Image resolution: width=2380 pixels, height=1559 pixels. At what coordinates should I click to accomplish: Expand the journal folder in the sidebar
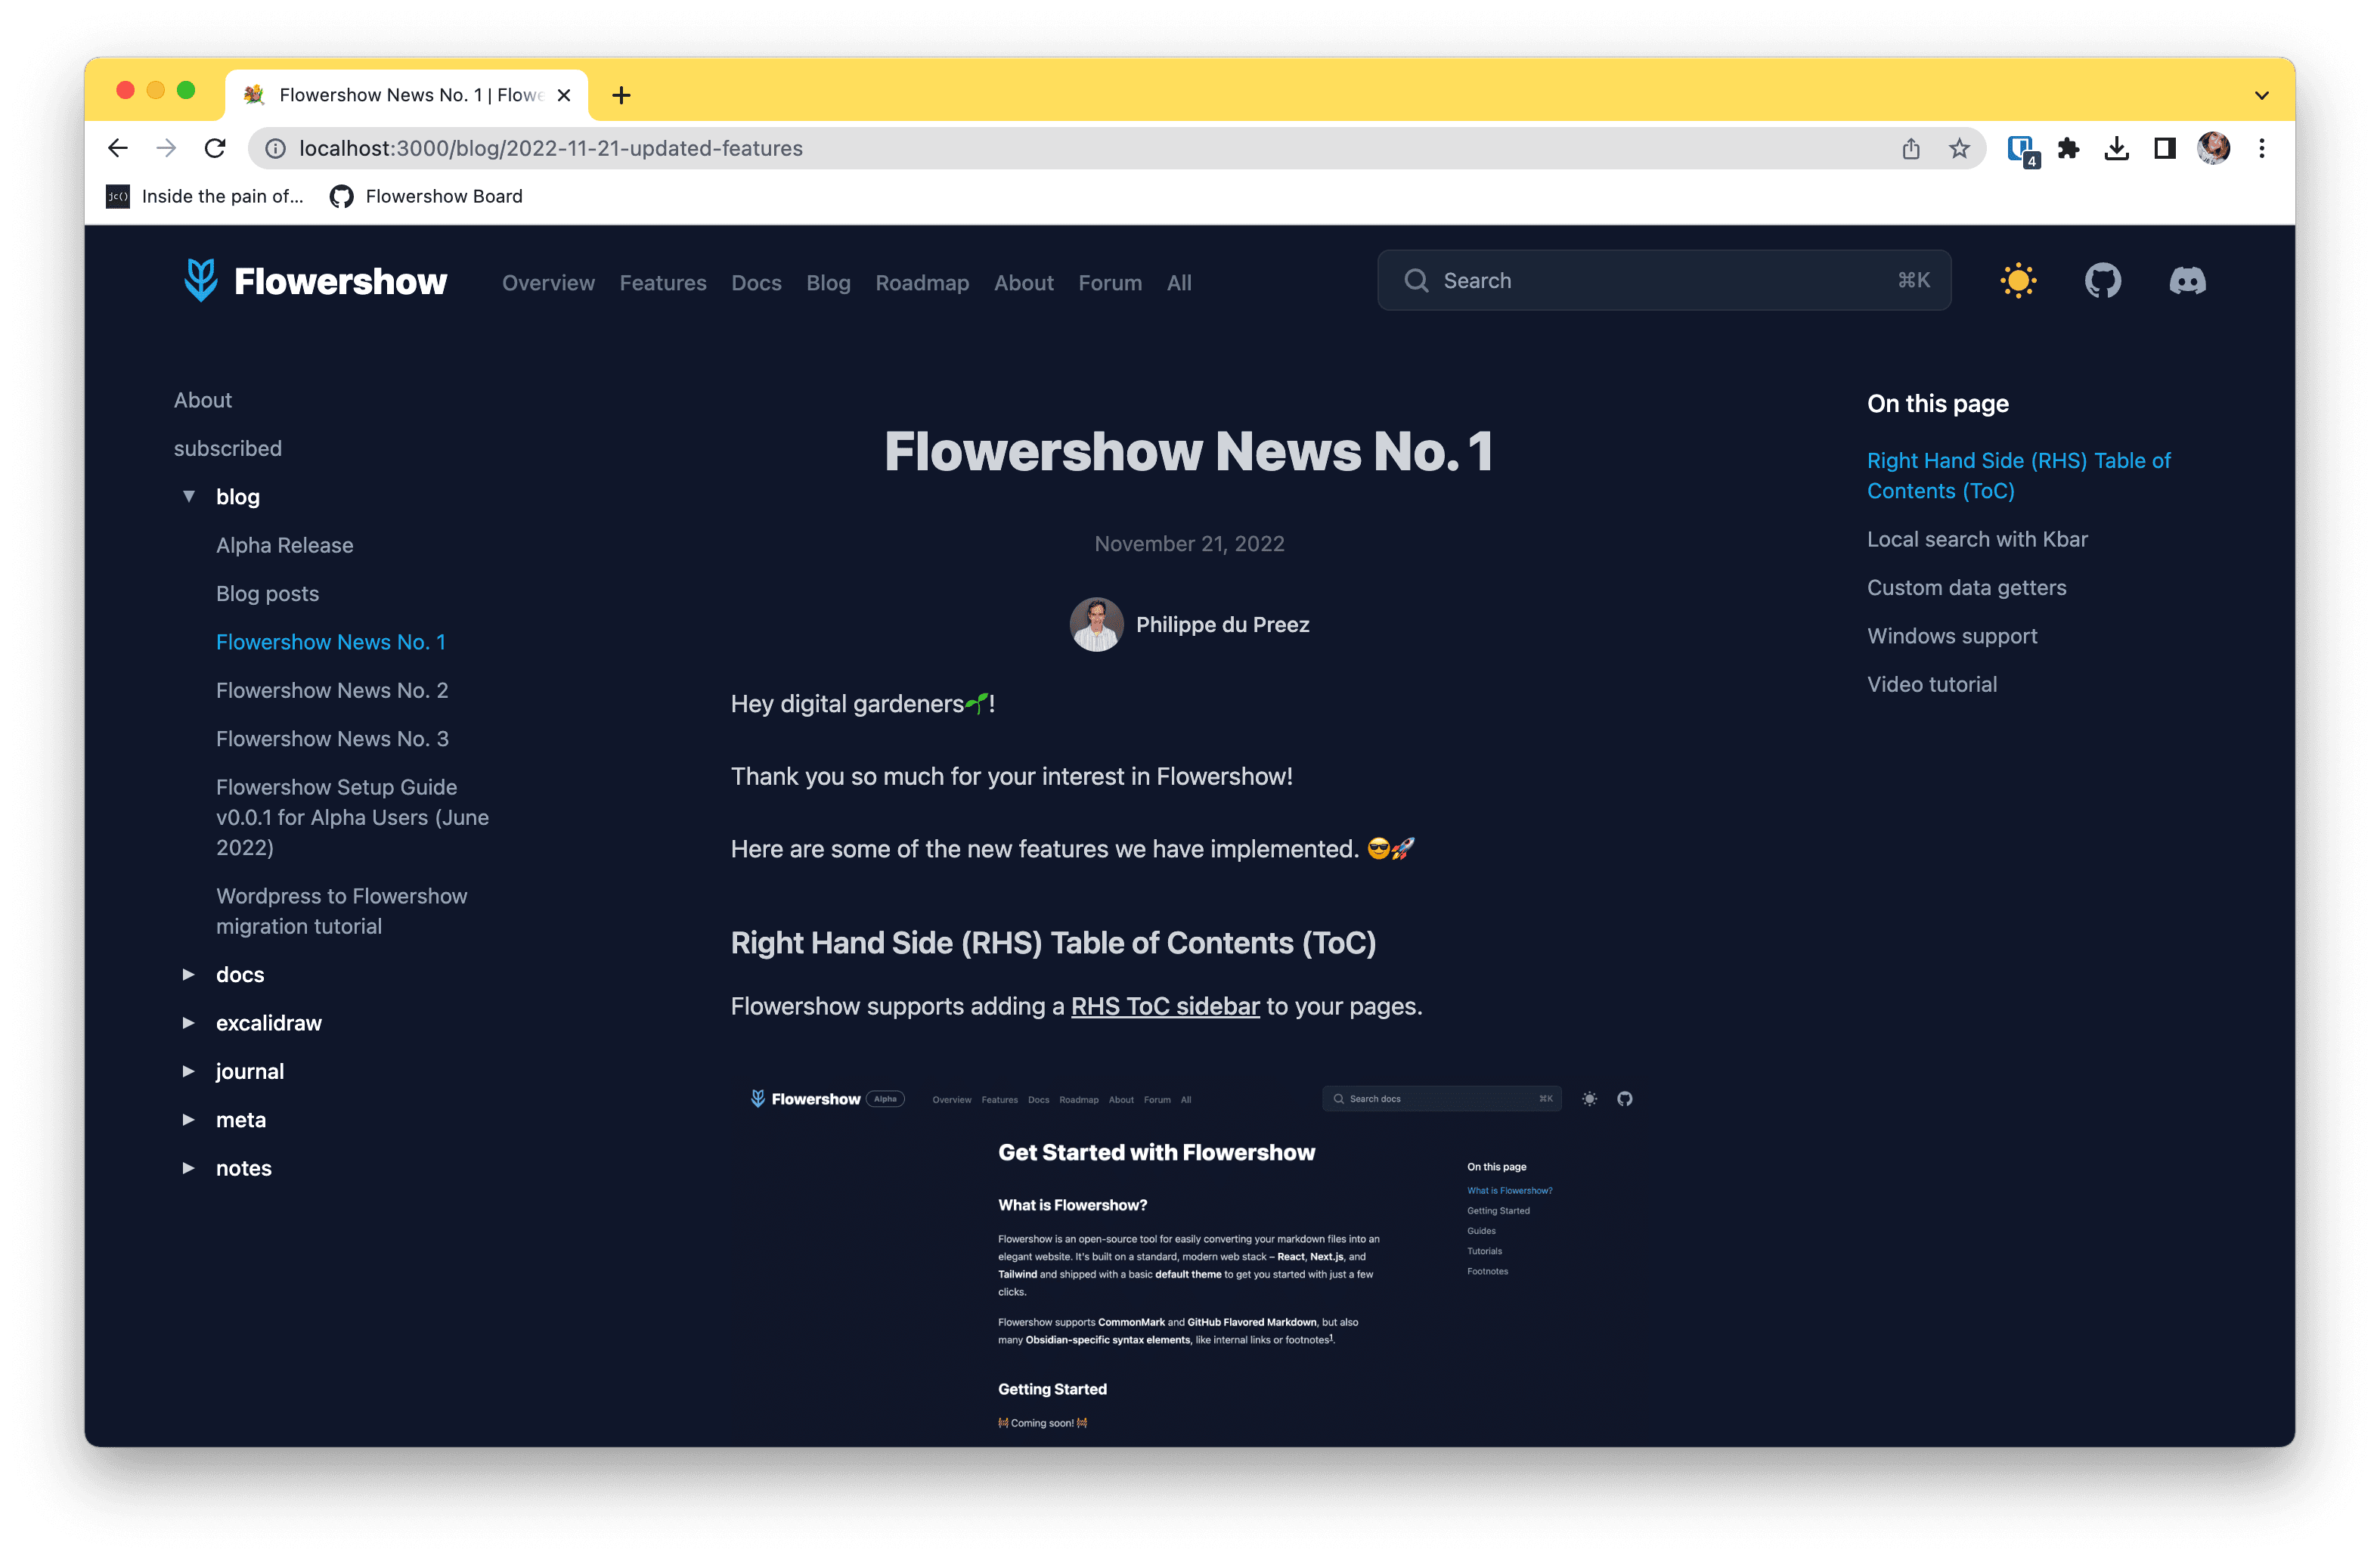click(188, 1071)
